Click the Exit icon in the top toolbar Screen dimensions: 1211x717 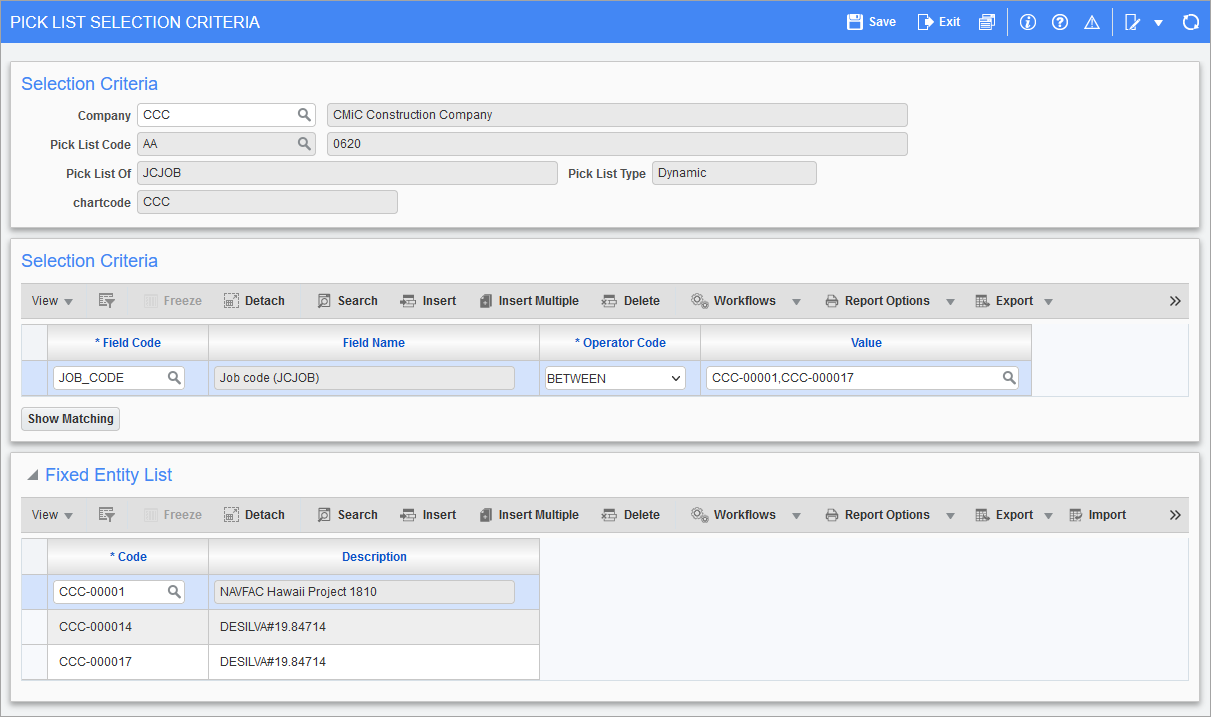point(937,21)
